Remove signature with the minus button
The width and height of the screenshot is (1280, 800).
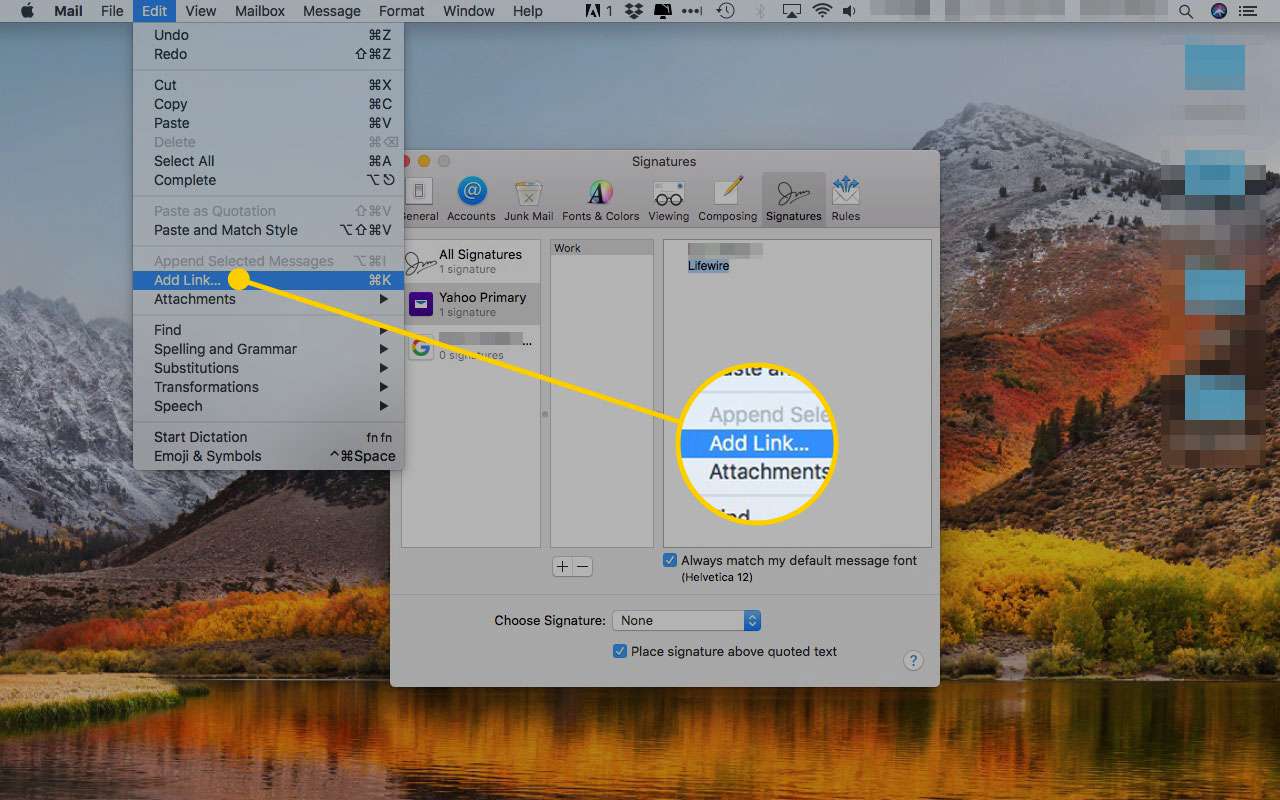(x=582, y=567)
